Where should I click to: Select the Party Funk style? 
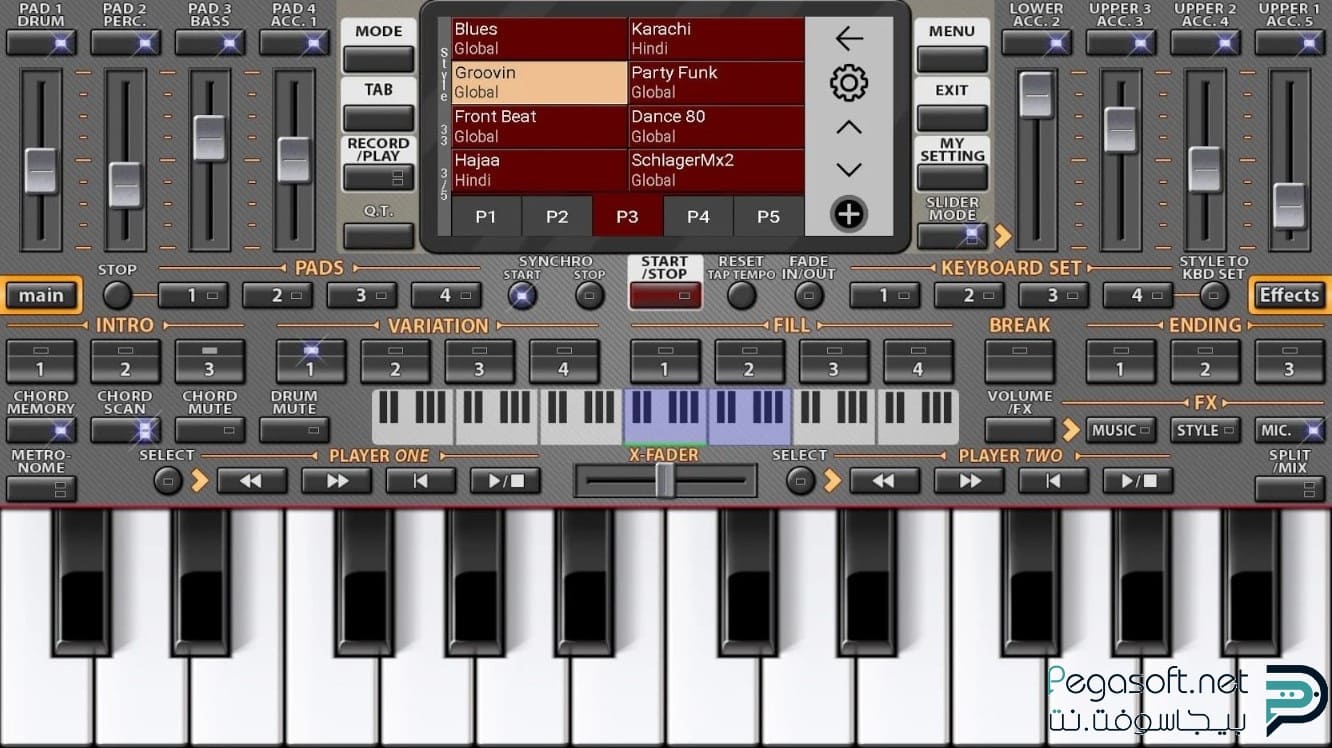pyautogui.click(x=716, y=82)
